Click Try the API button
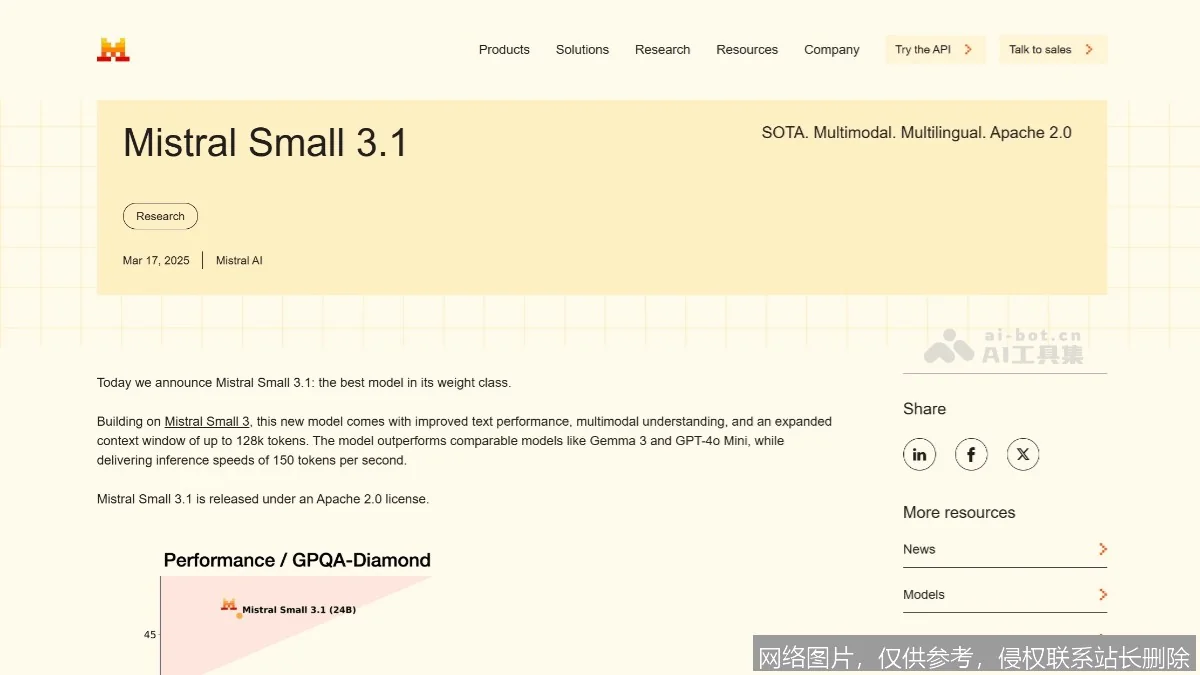The width and height of the screenshot is (1200, 675). pos(935,49)
